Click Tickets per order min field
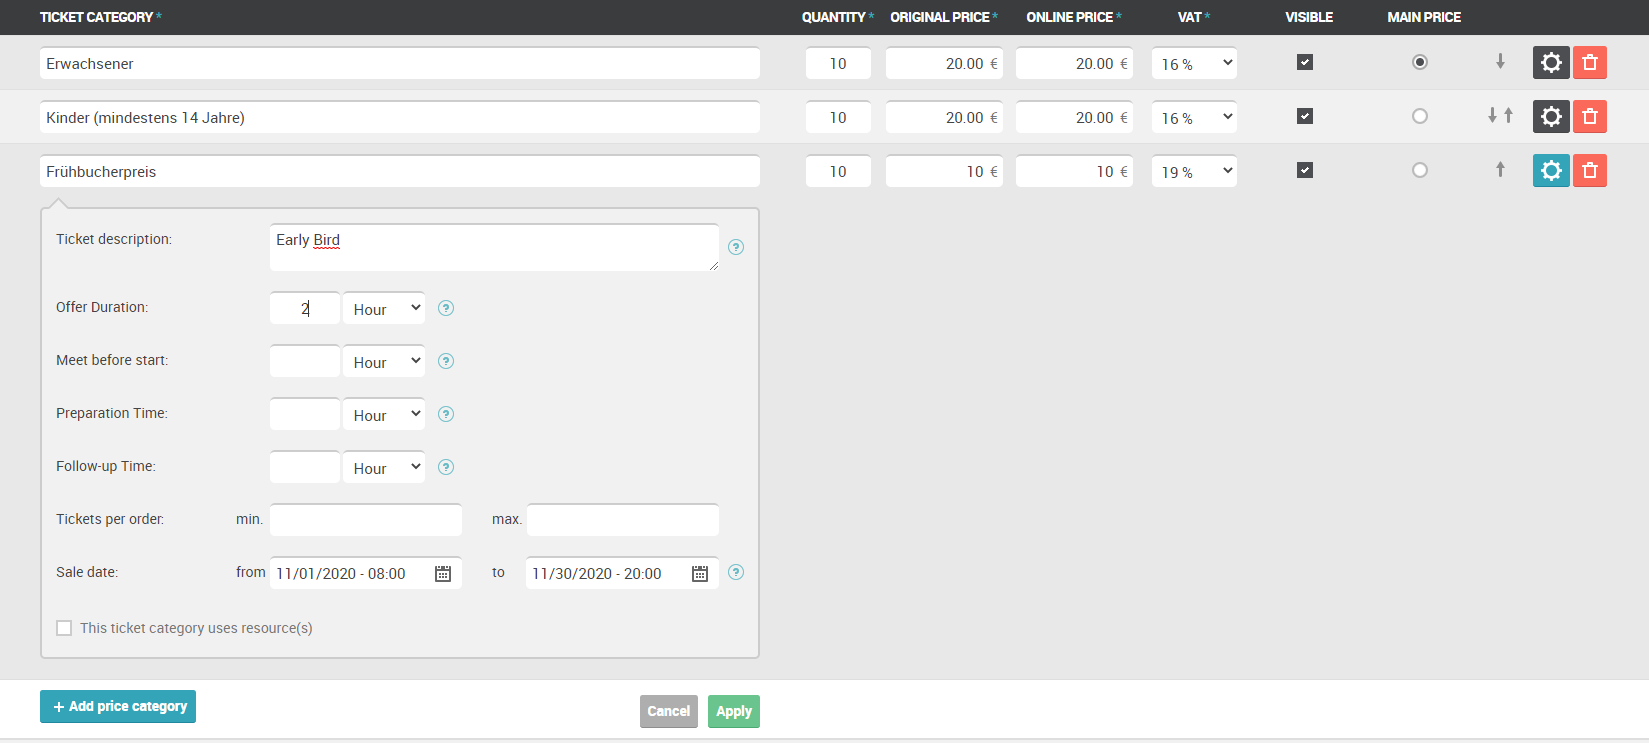The image size is (1649, 743). pyautogui.click(x=366, y=520)
